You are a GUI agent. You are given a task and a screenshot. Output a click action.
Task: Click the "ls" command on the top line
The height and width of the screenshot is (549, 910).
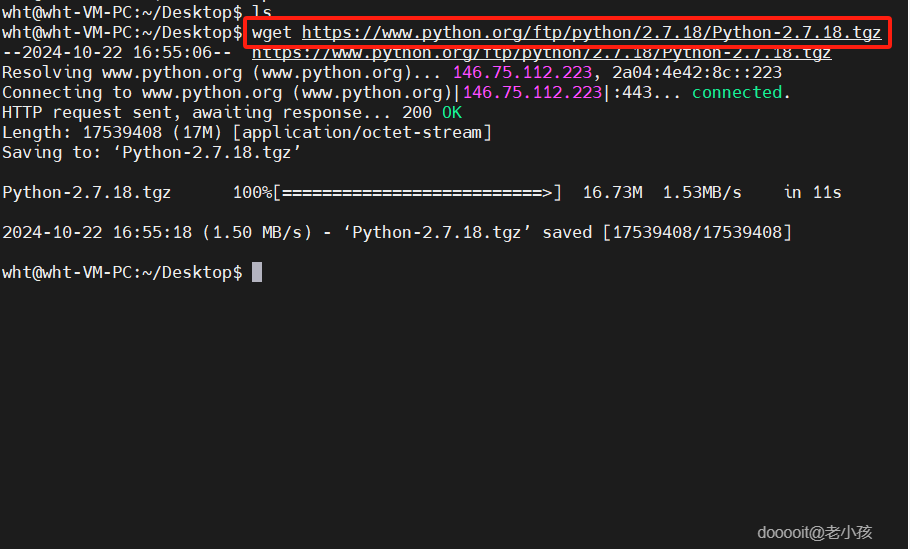click(262, 11)
